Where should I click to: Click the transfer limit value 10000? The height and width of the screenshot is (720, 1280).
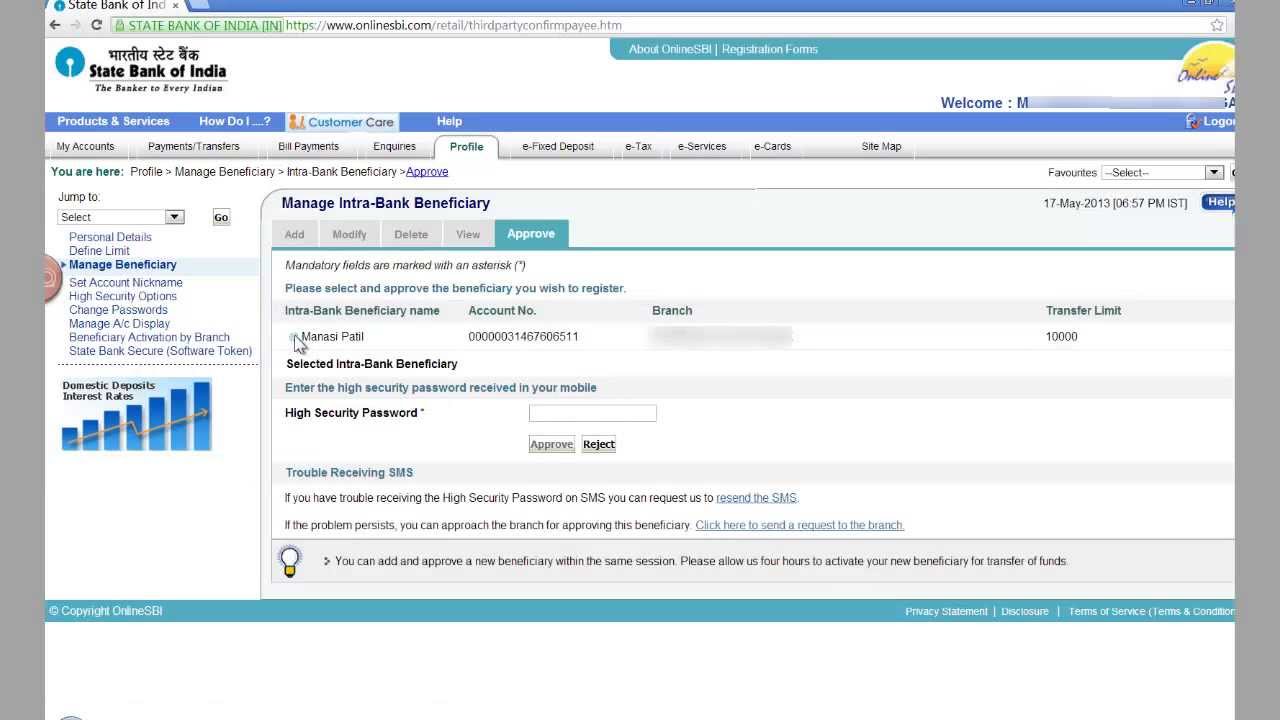pos(1061,337)
